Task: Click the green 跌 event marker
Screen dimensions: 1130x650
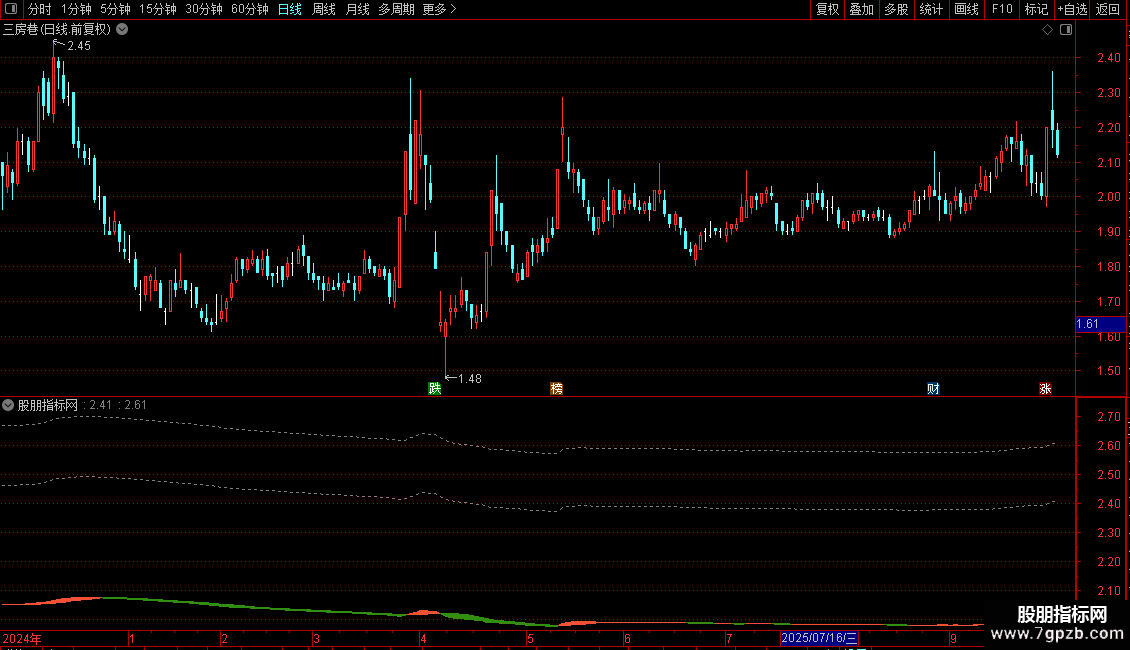Action: coord(435,388)
